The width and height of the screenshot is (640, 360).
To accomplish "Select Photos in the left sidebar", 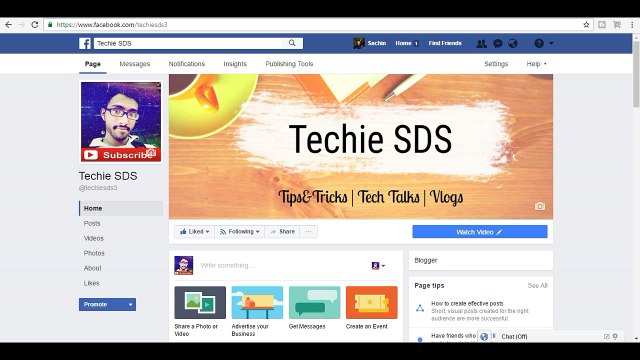I will pos(94,253).
